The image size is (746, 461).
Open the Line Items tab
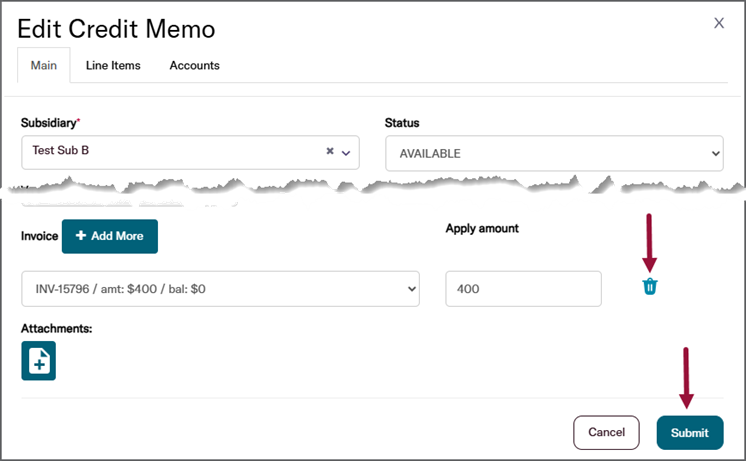pos(113,66)
